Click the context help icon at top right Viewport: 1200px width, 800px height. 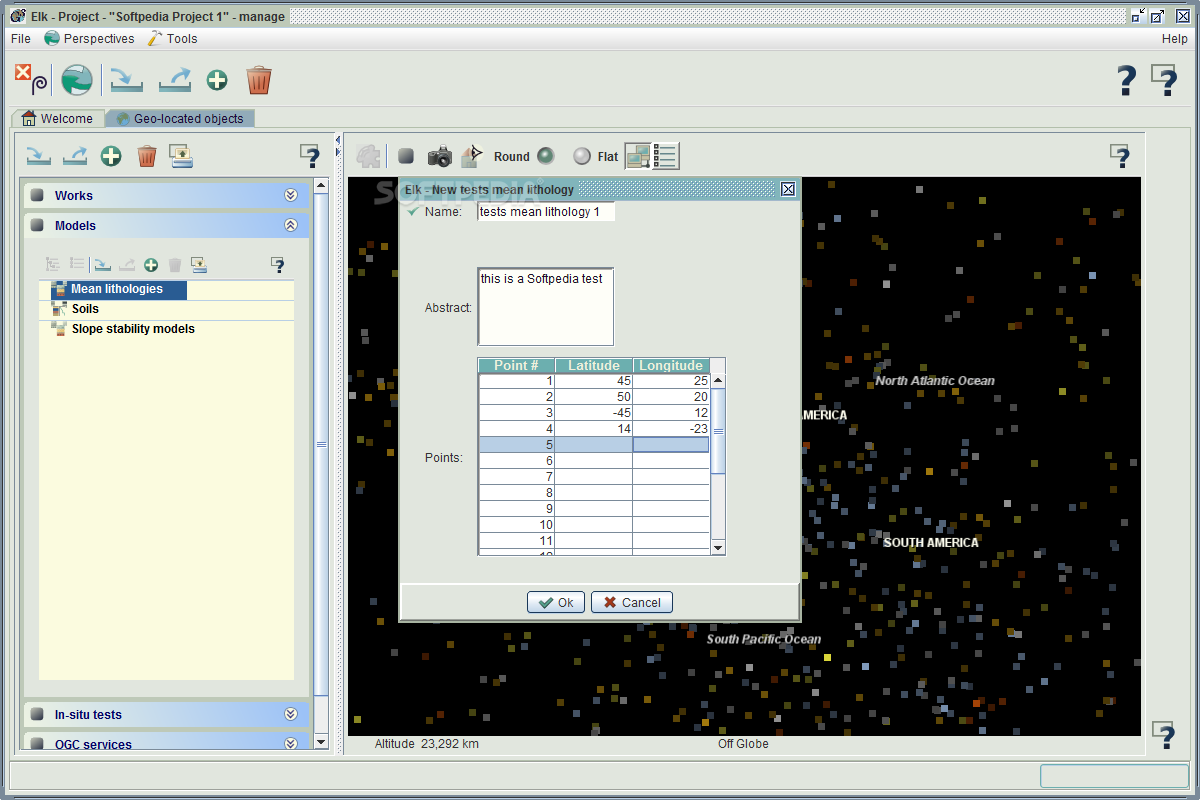tap(1164, 80)
